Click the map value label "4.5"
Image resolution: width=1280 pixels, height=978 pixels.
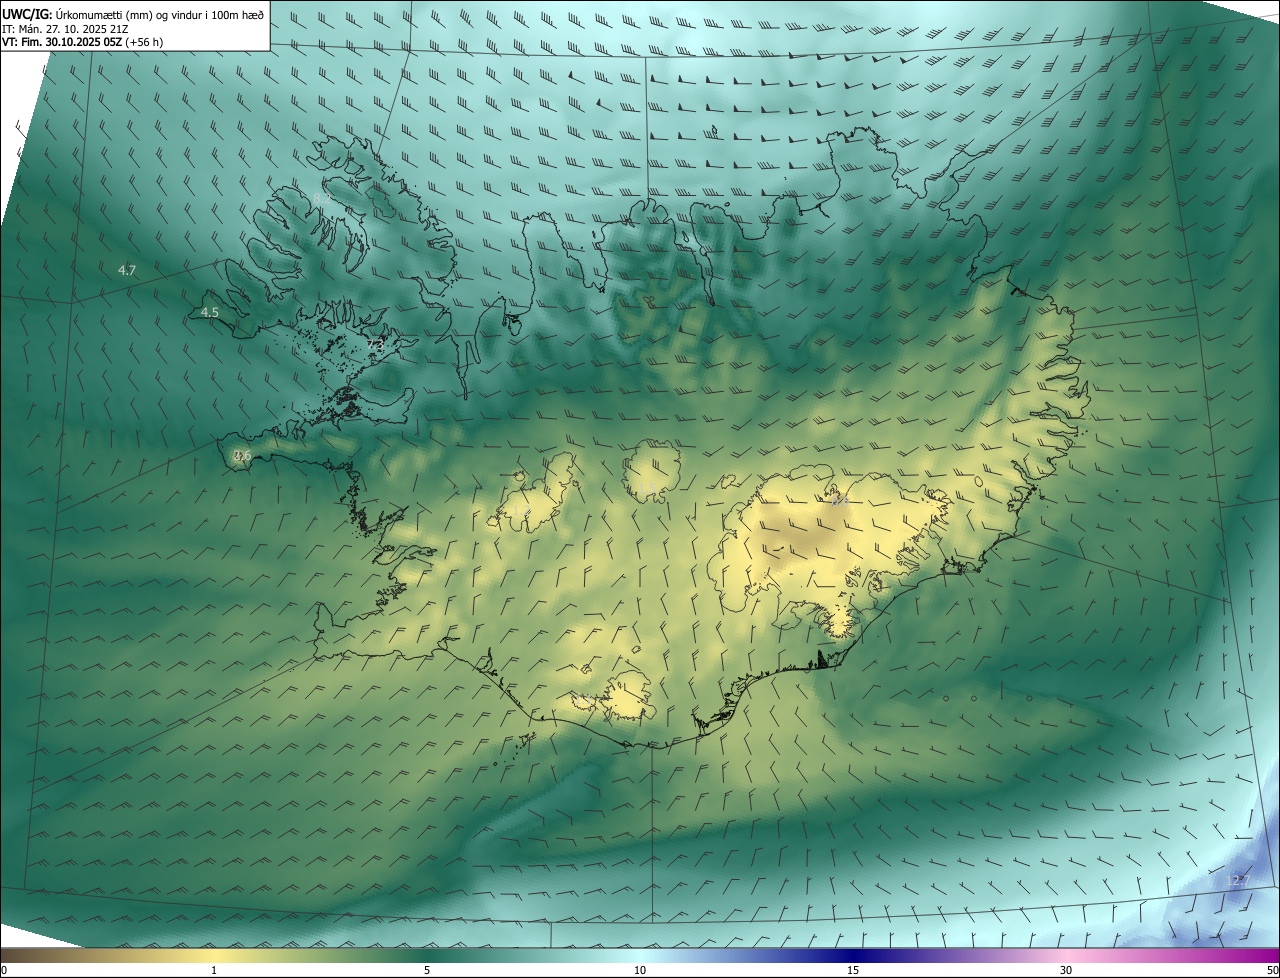click(x=209, y=313)
